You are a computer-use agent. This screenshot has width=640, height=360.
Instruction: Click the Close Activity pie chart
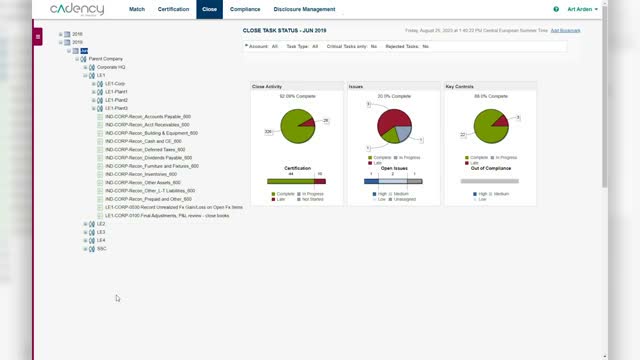[298, 126]
